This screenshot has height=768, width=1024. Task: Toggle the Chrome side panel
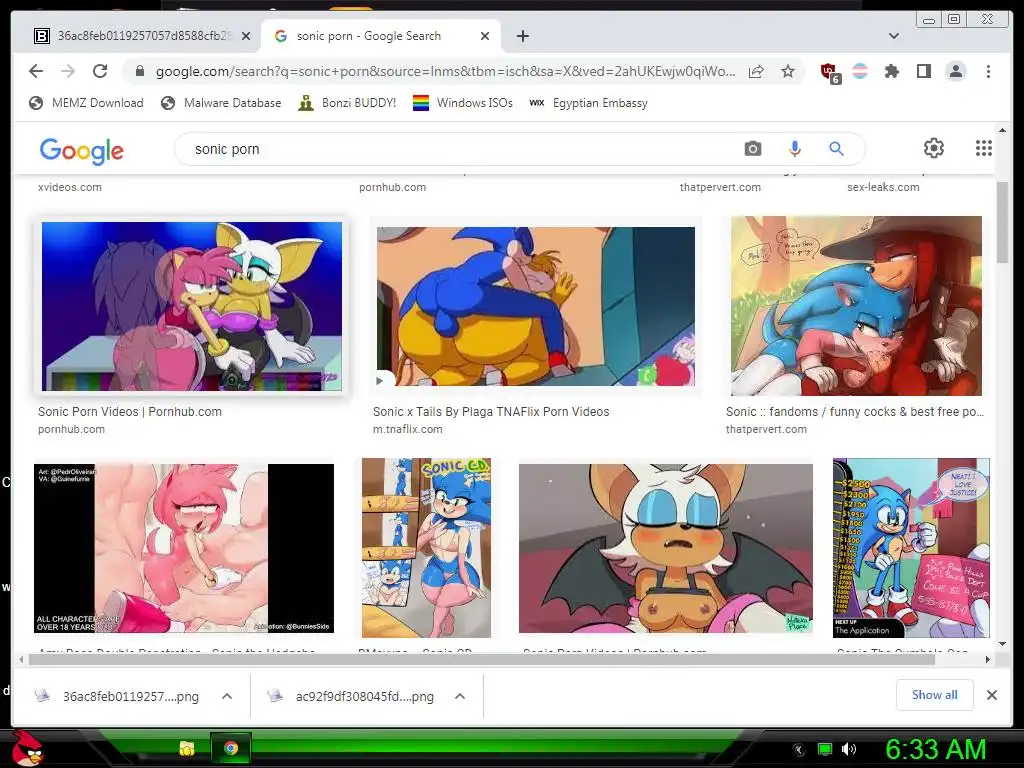click(923, 71)
